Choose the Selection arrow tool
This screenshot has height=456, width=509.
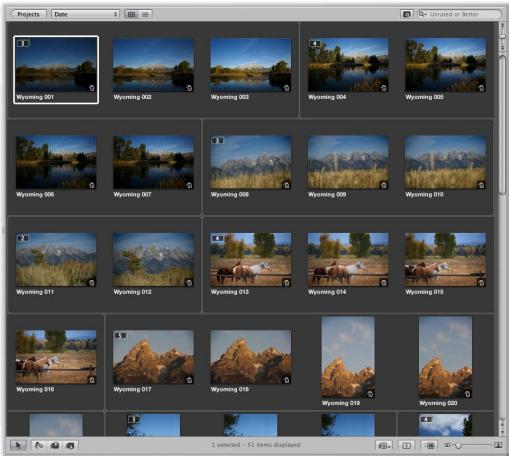tap(18, 445)
